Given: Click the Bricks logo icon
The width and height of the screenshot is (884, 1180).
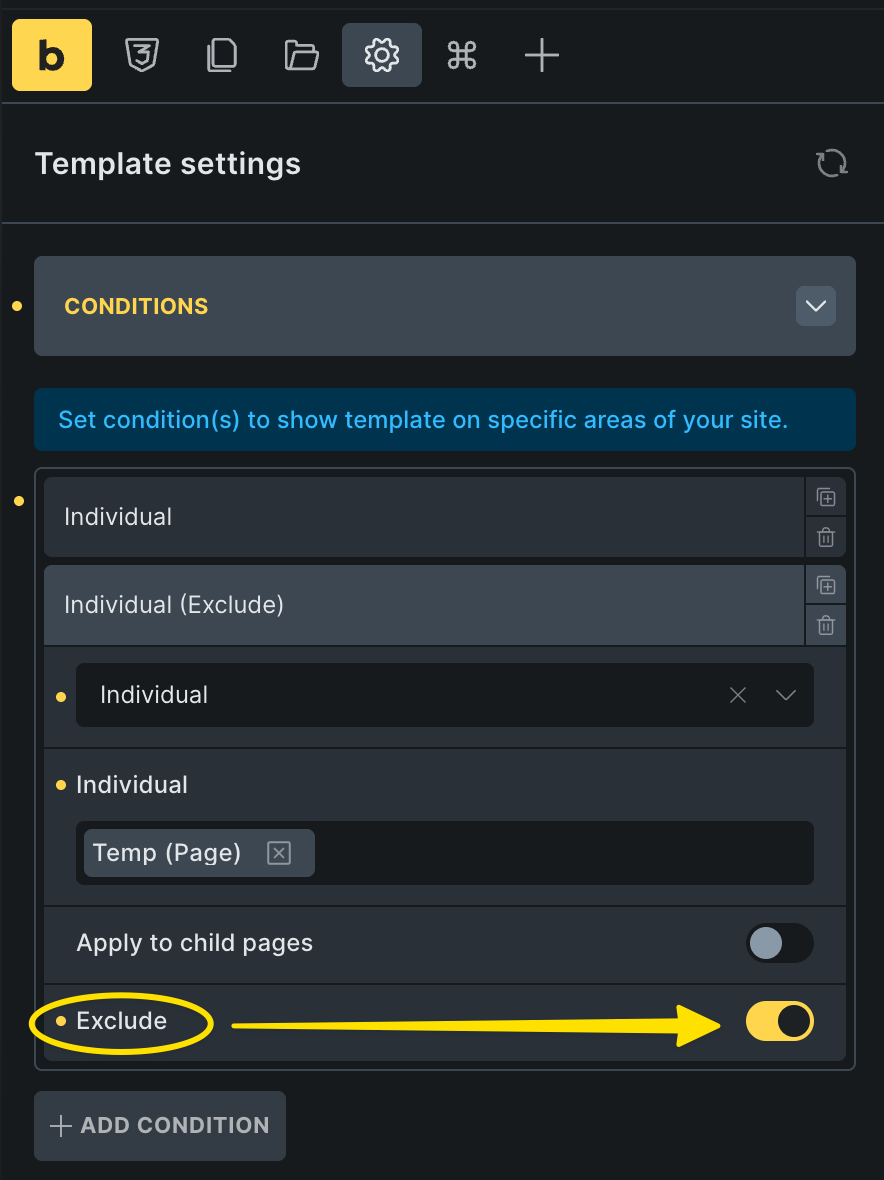Looking at the screenshot, I should coord(52,56).
